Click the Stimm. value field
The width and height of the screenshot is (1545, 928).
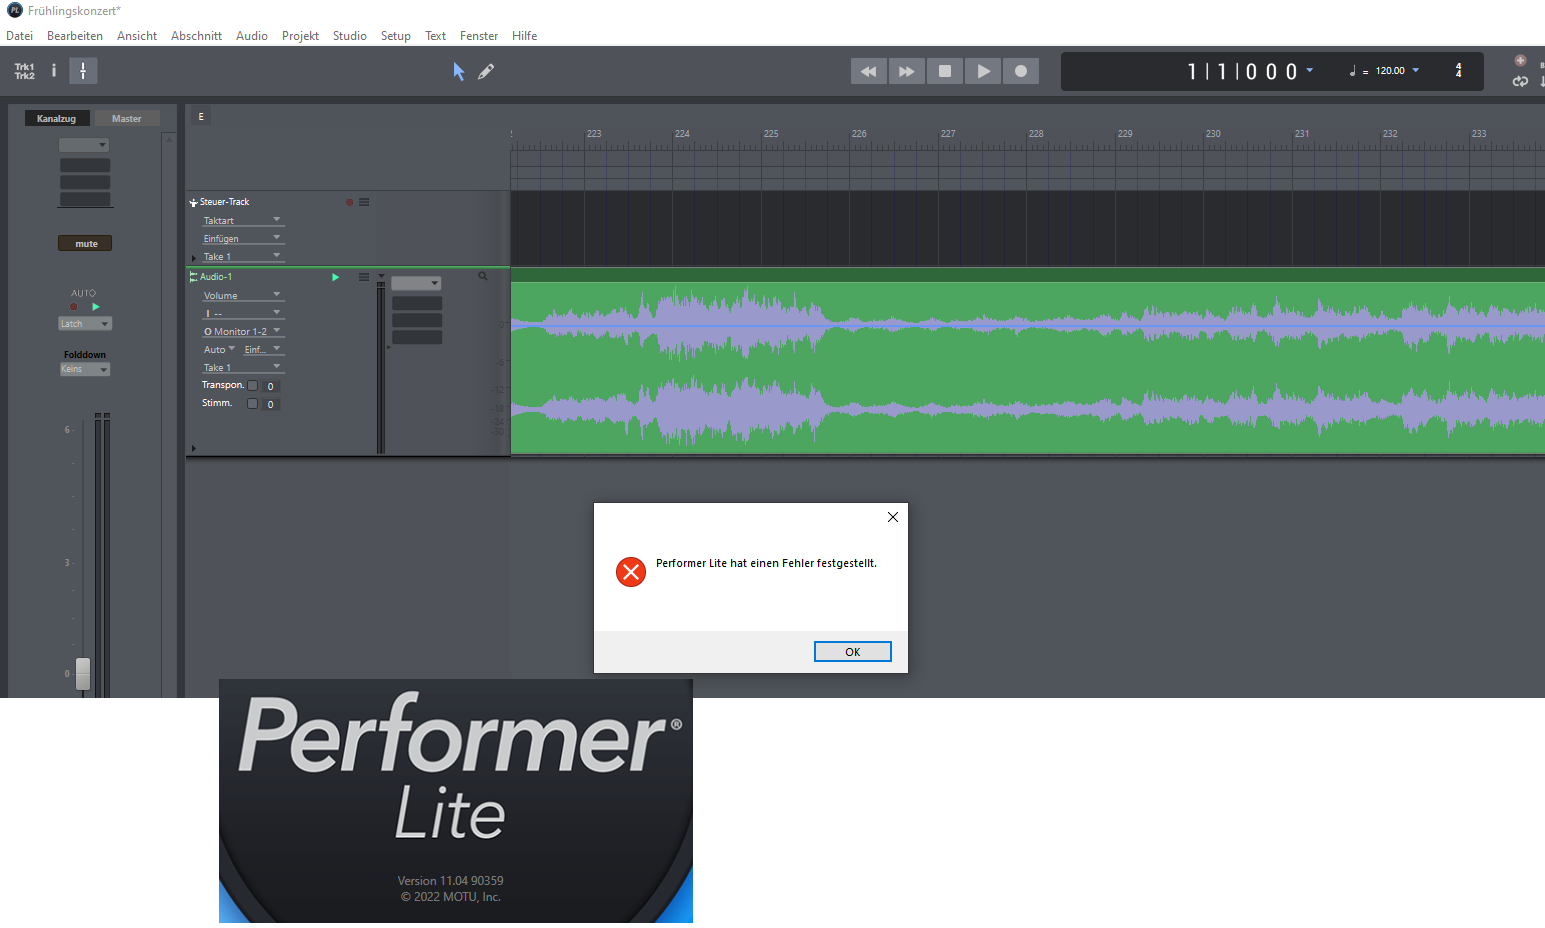[271, 404]
